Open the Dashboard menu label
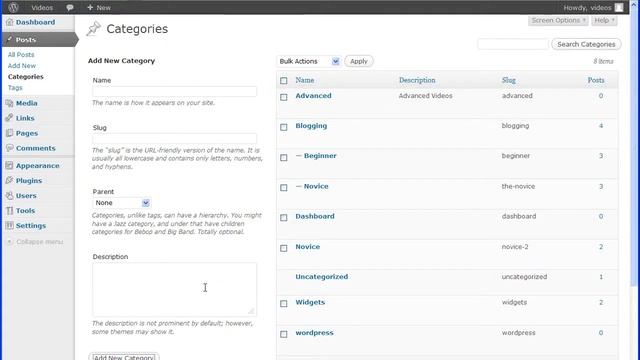Image resolution: width=640 pixels, height=360 pixels. coord(36,22)
